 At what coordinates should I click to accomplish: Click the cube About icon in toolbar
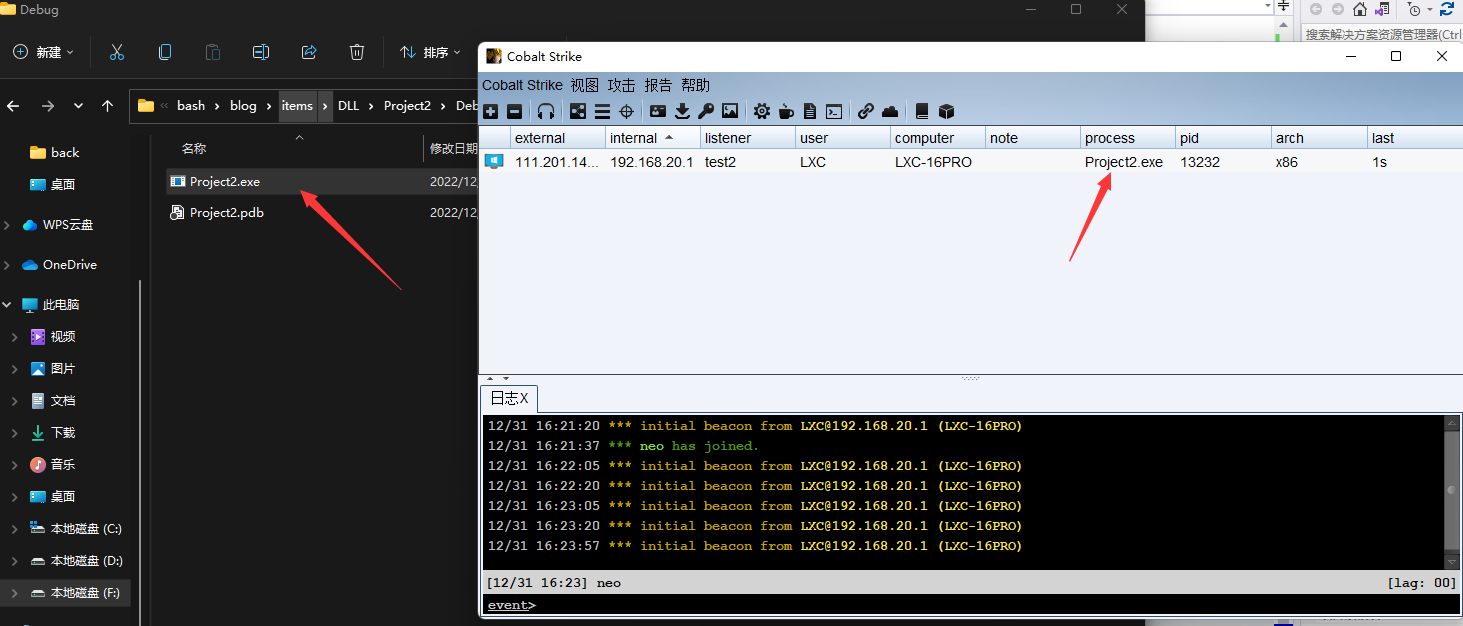coord(946,111)
